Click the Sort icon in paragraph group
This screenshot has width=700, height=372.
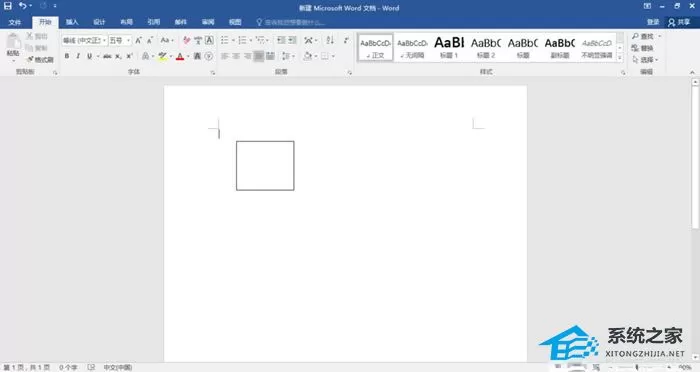pyautogui.click(x=330, y=40)
